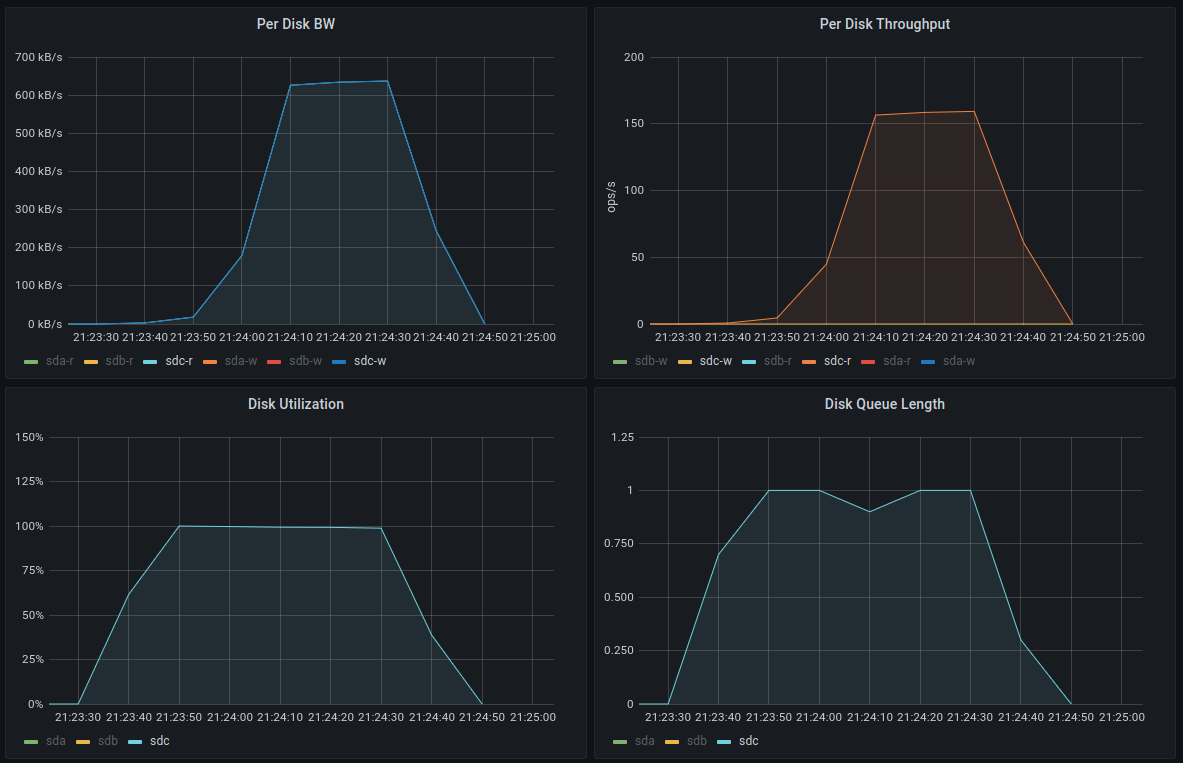Open the Disk Utilization panel title menu
This screenshot has height=763, width=1183.
click(x=295, y=404)
